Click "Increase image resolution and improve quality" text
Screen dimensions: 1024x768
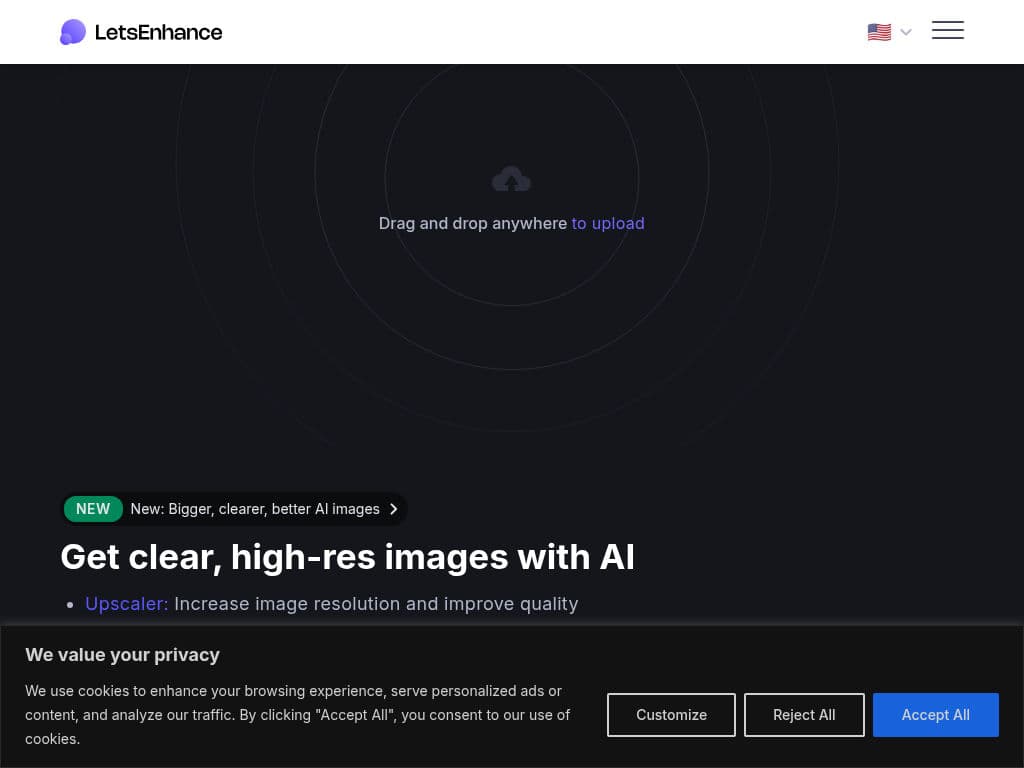pos(376,604)
